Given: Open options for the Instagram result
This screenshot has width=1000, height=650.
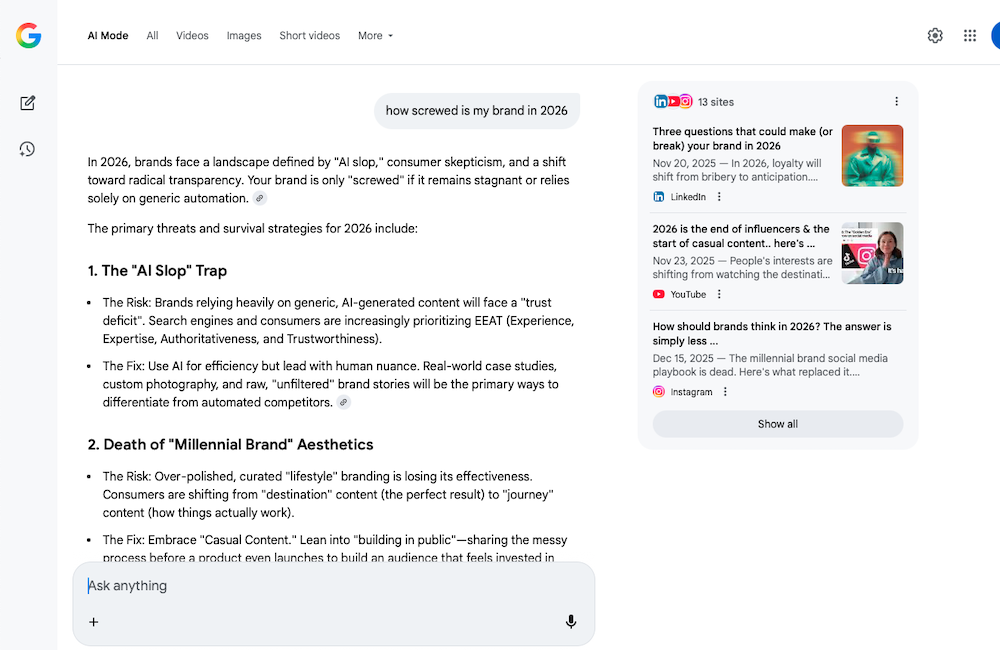Looking at the screenshot, I should 725,392.
